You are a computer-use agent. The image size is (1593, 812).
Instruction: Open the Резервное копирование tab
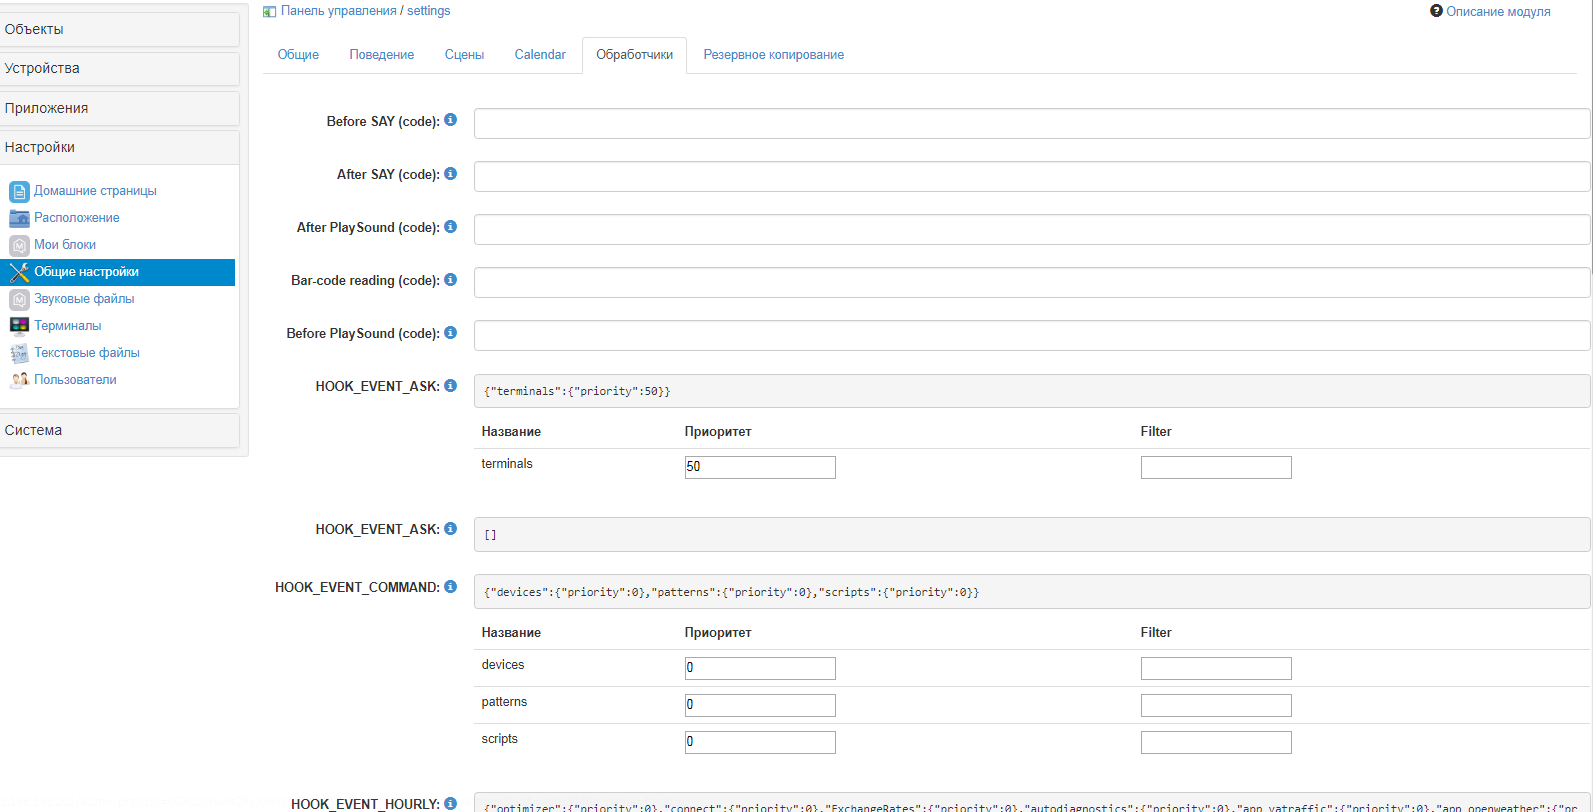pos(773,55)
